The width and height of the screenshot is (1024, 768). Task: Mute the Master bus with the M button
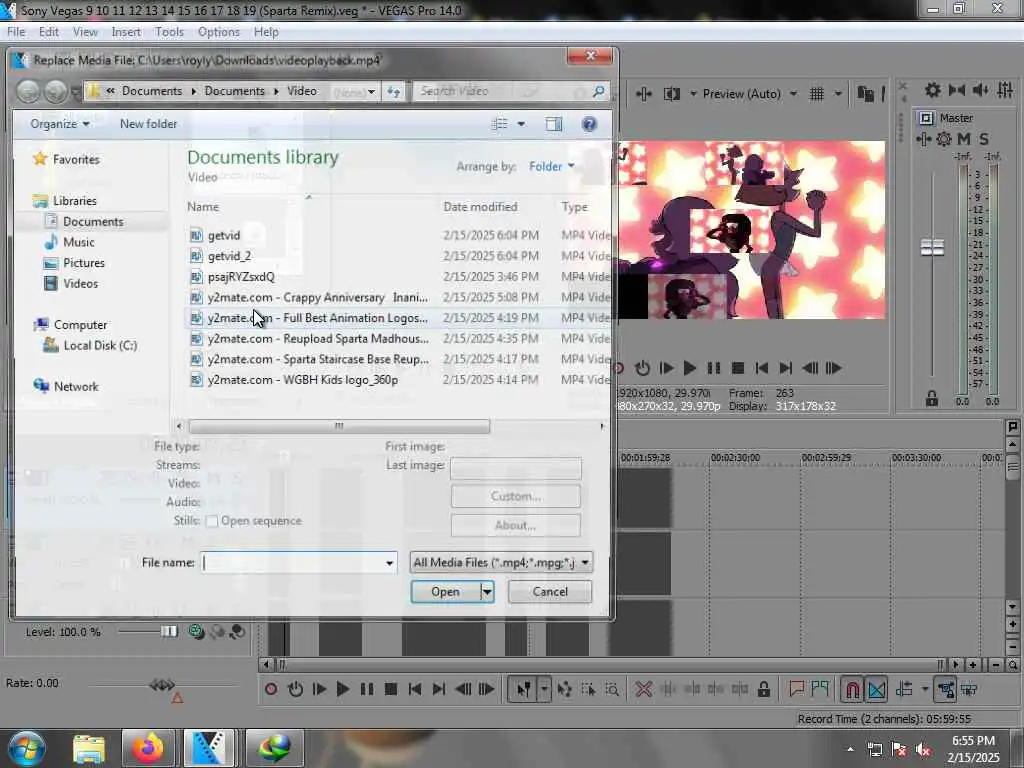[x=963, y=139]
